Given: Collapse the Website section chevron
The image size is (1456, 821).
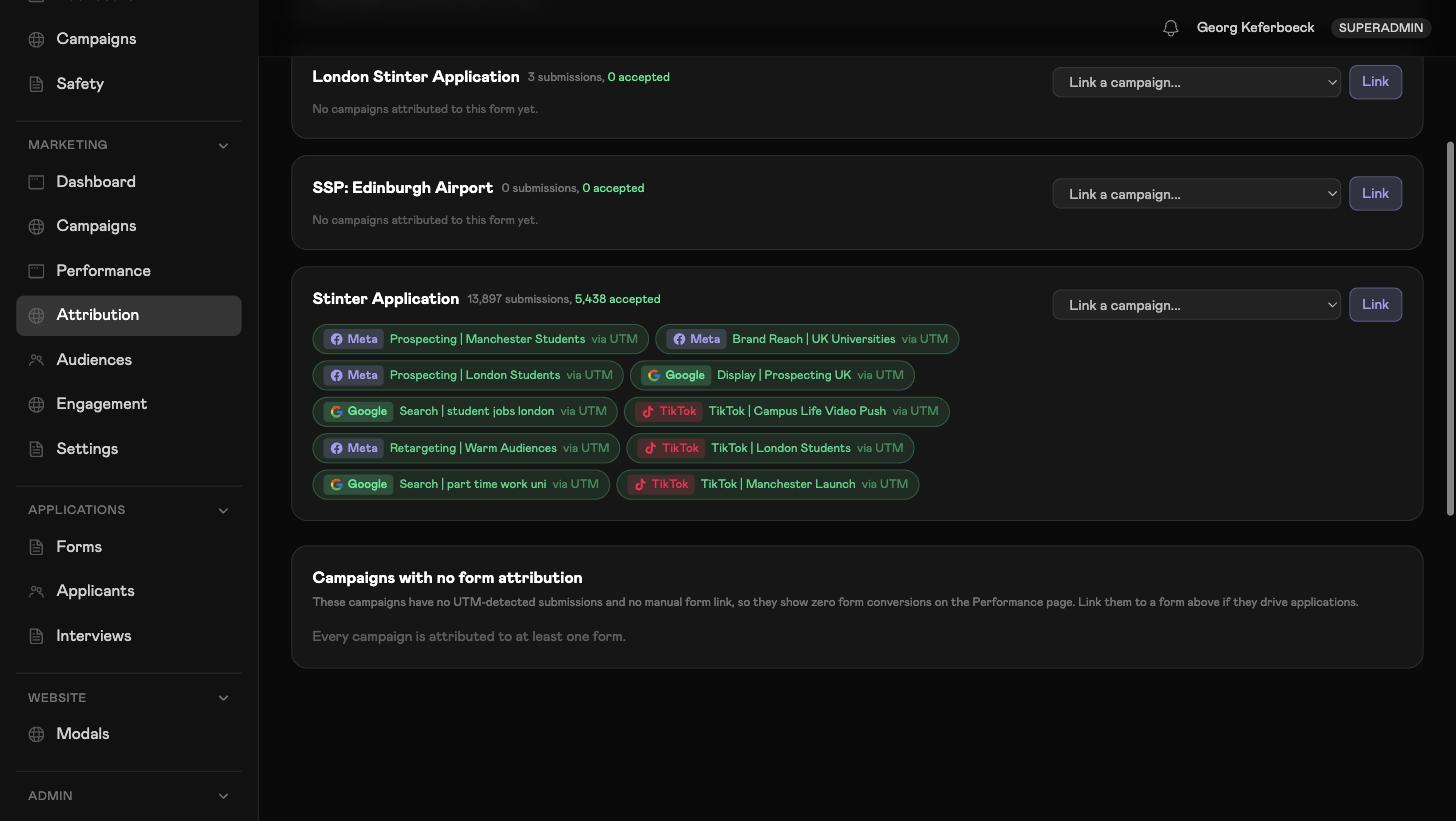Looking at the screenshot, I should tap(223, 698).
